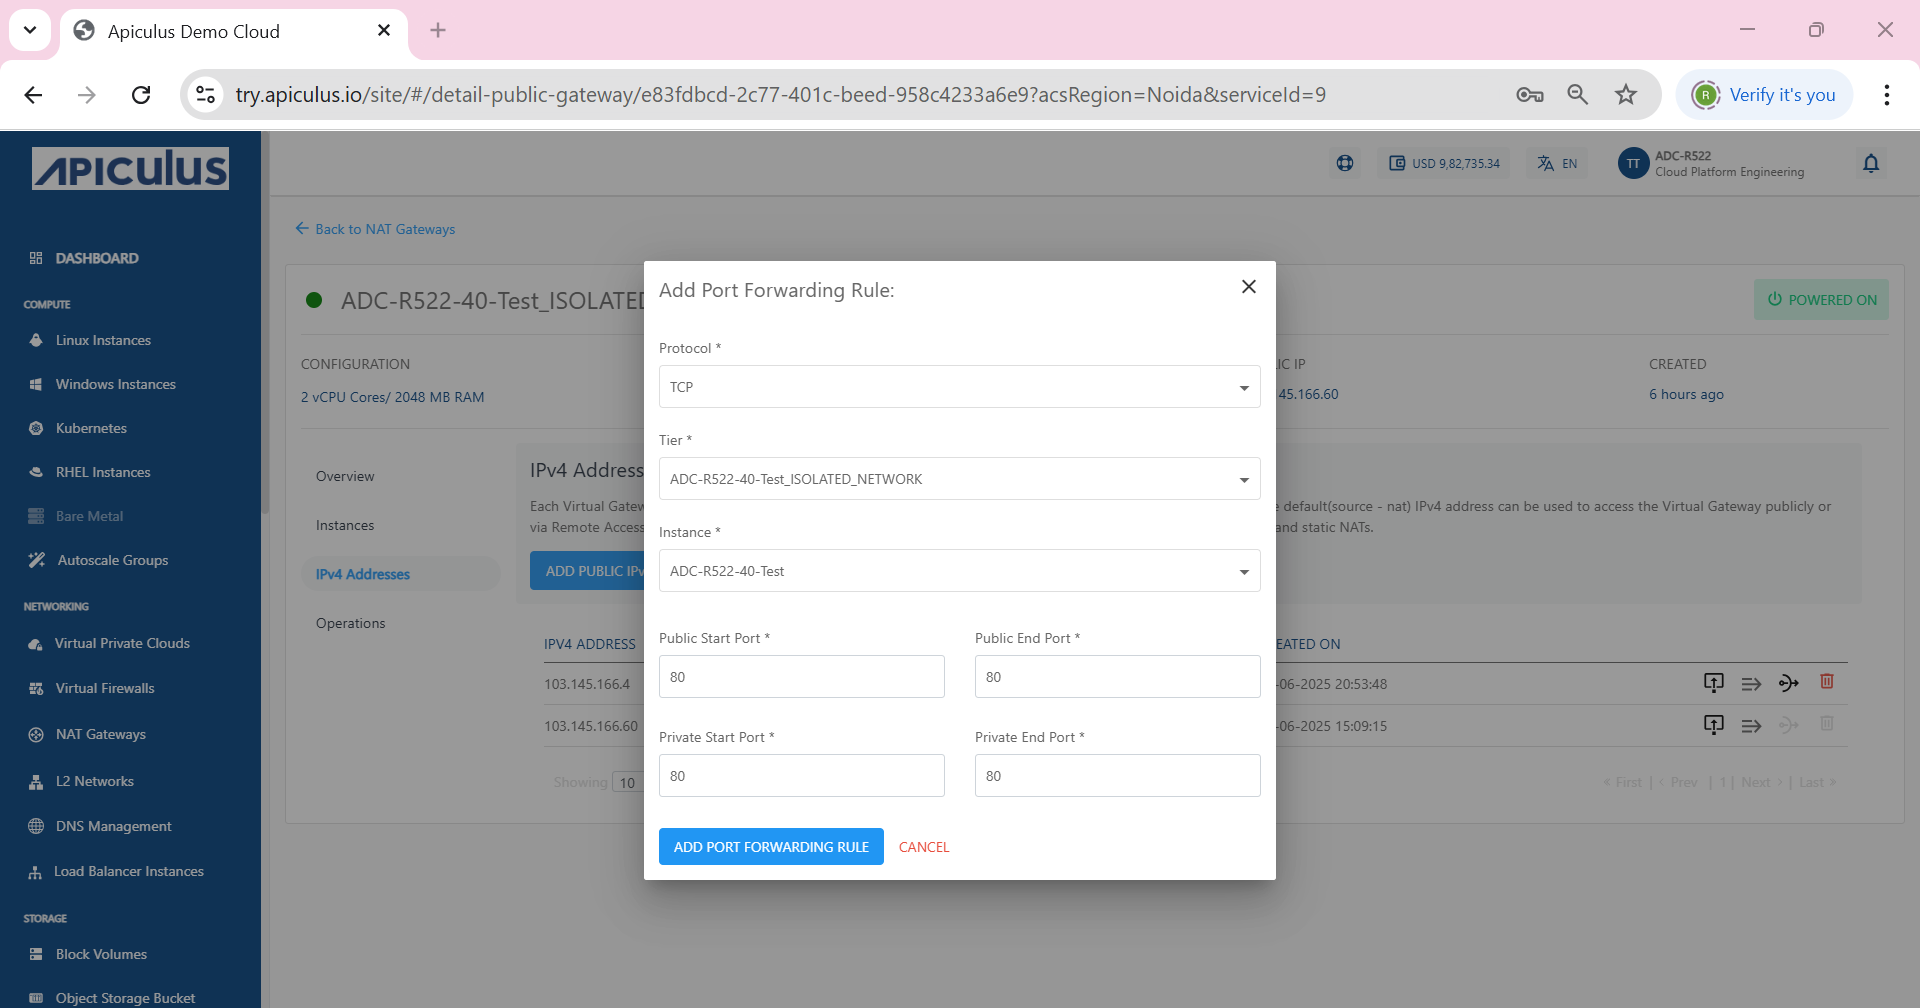1920x1008 pixels.
Task: Open the notifications bell icon
Action: coord(1871,163)
